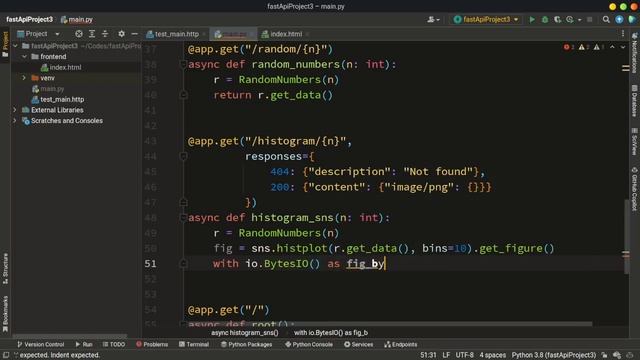Image resolution: width=640 pixels, height=360 pixels.
Task: Close the index.html editor tab
Action: tap(307, 34)
